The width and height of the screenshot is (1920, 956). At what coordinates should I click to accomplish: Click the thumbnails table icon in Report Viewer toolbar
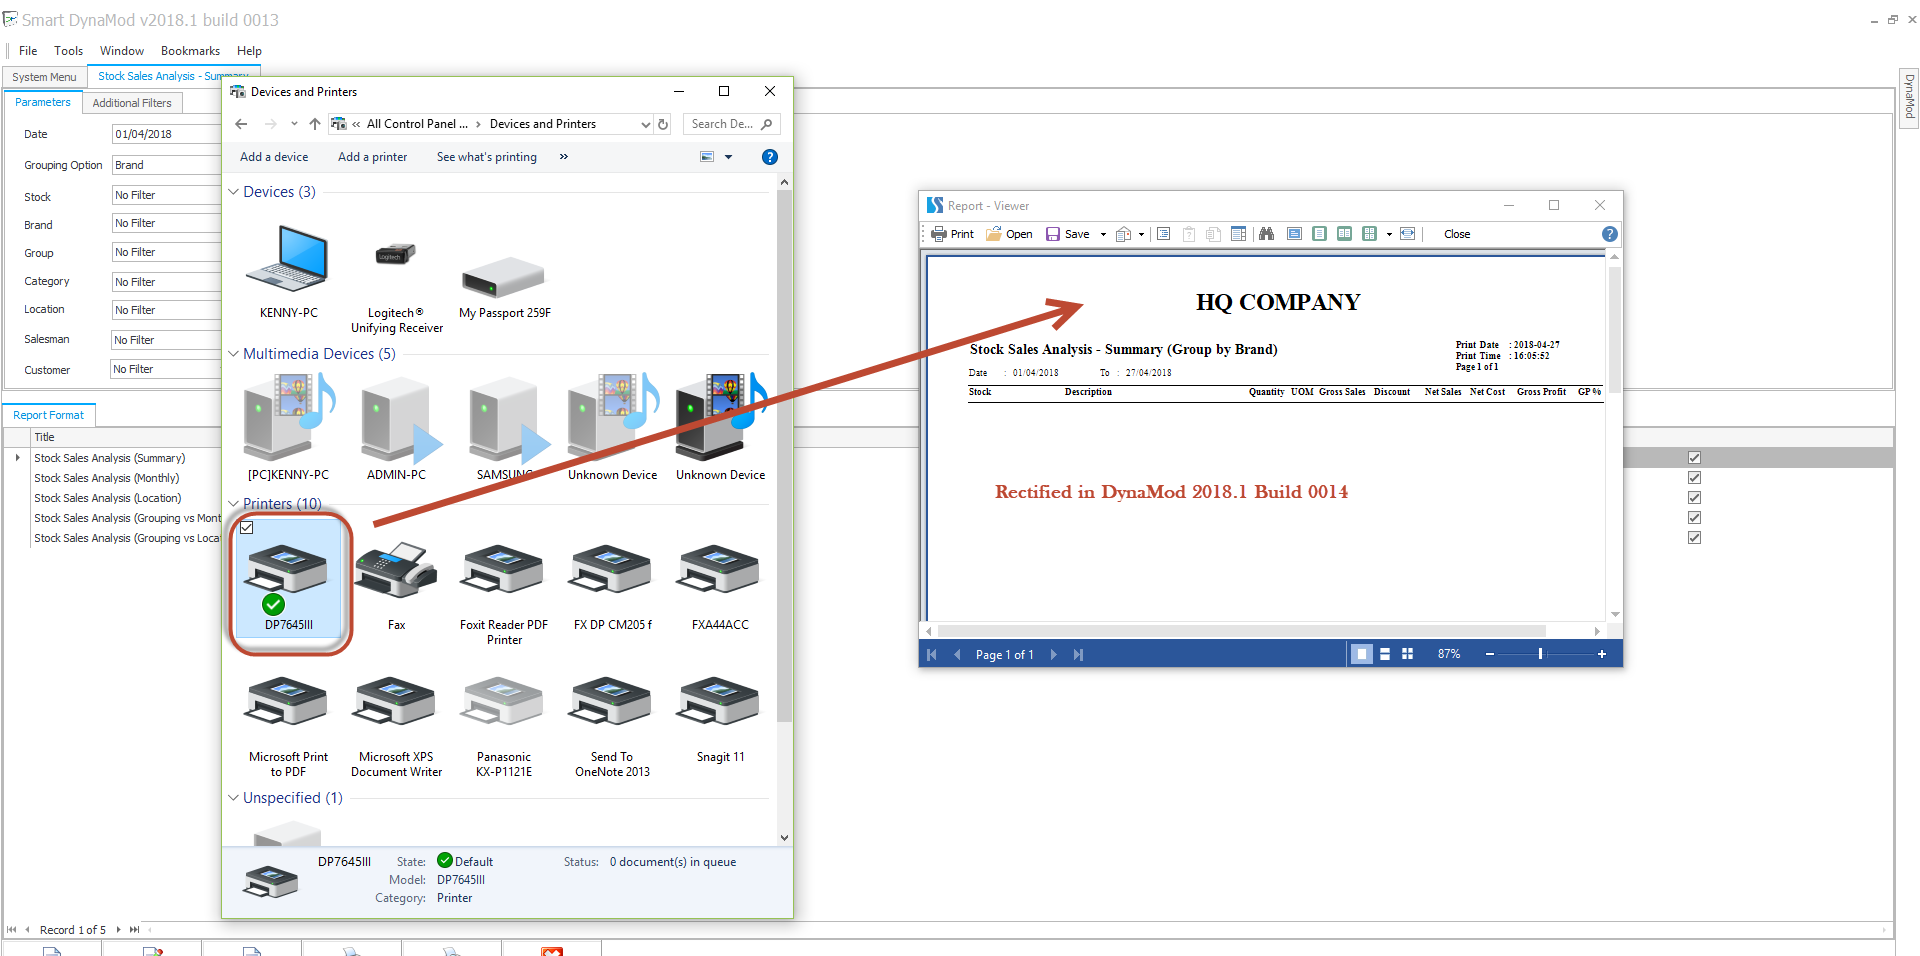(1238, 234)
